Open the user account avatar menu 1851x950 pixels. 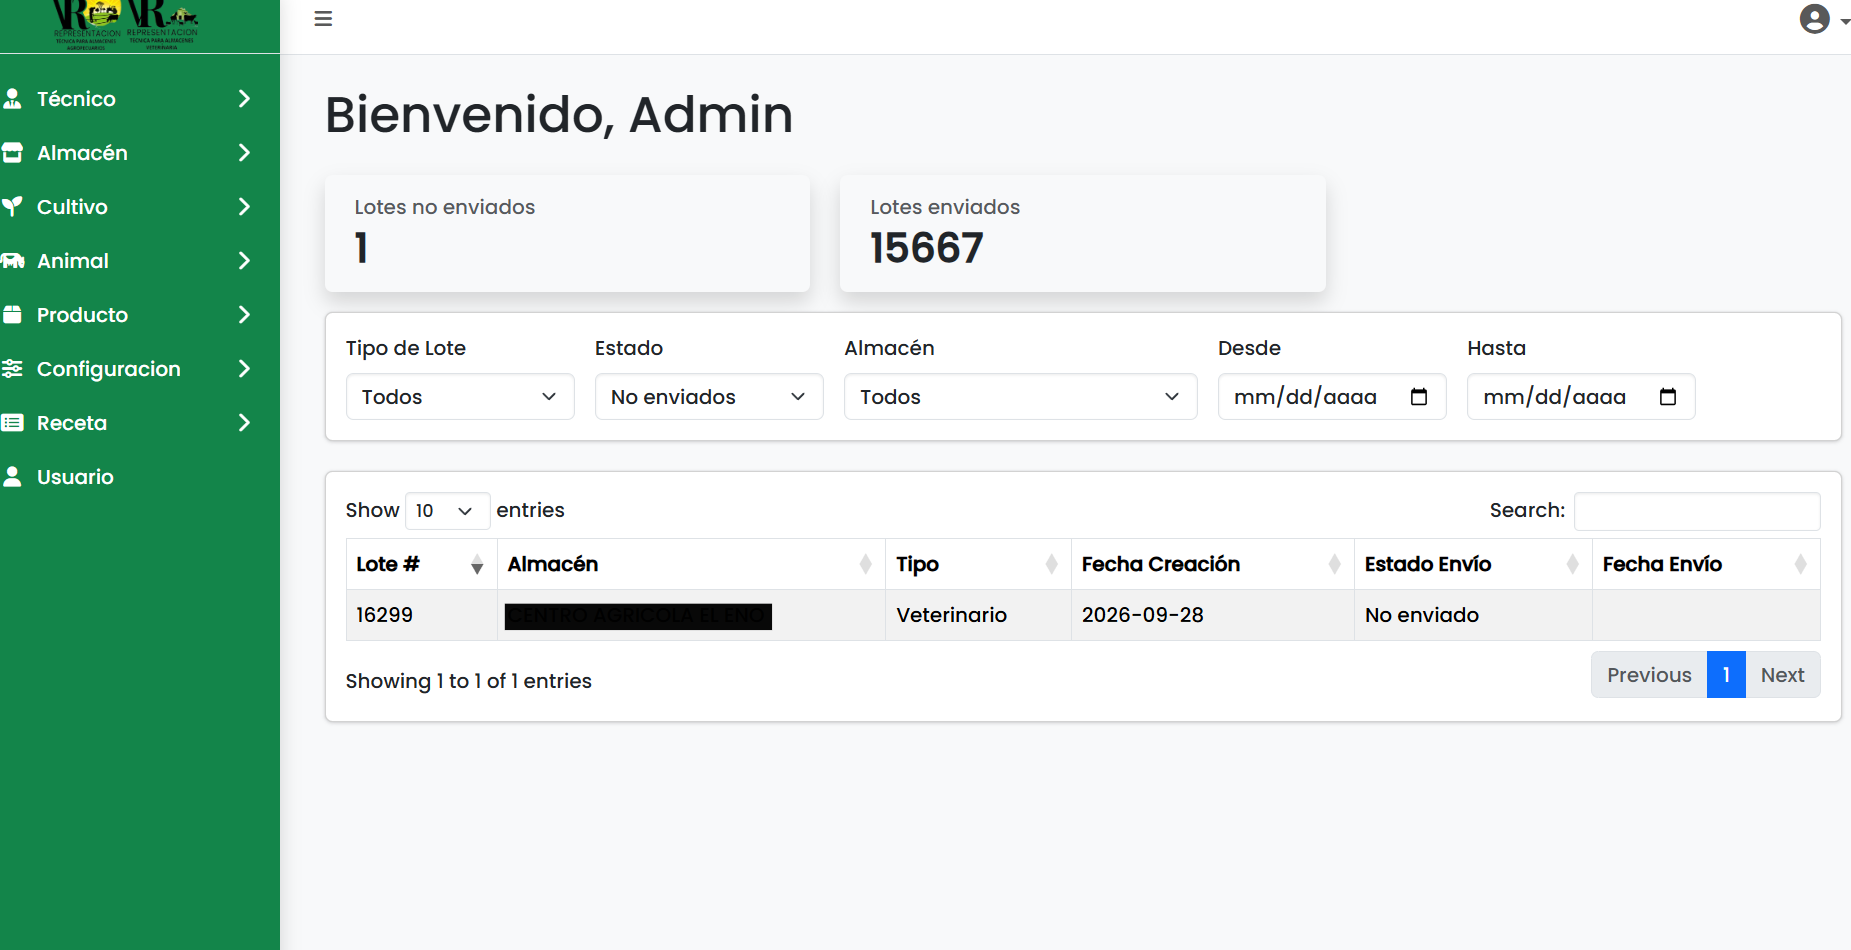[1824, 19]
